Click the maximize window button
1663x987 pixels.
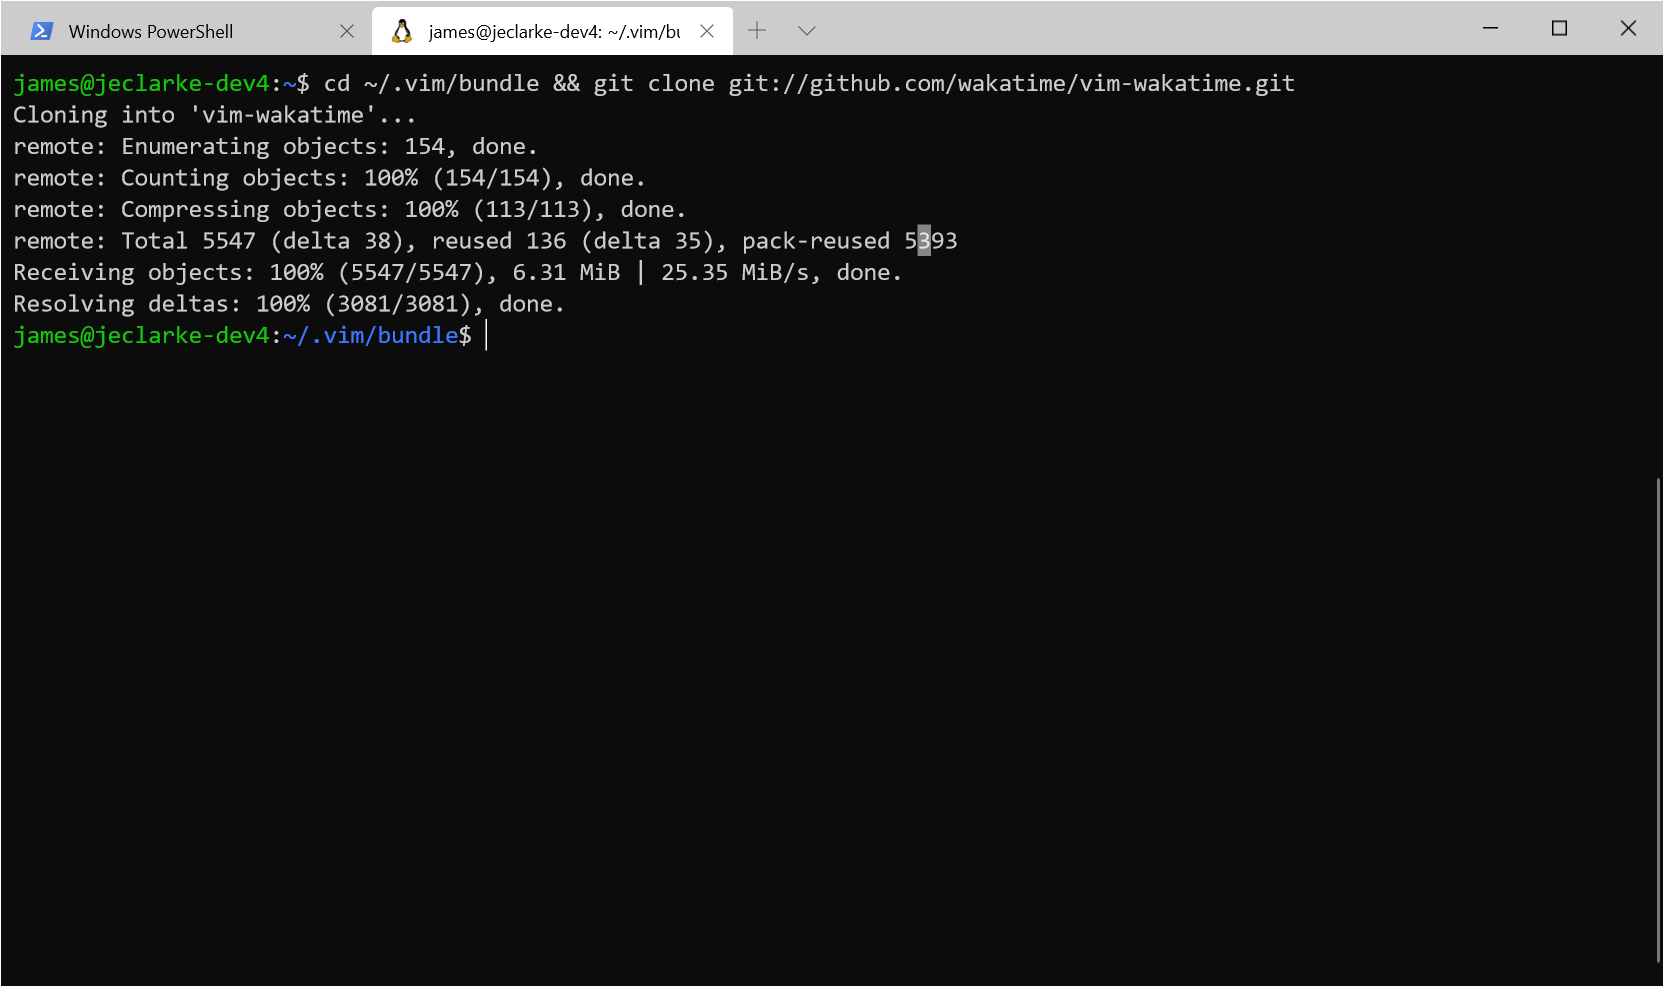pos(1559,29)
